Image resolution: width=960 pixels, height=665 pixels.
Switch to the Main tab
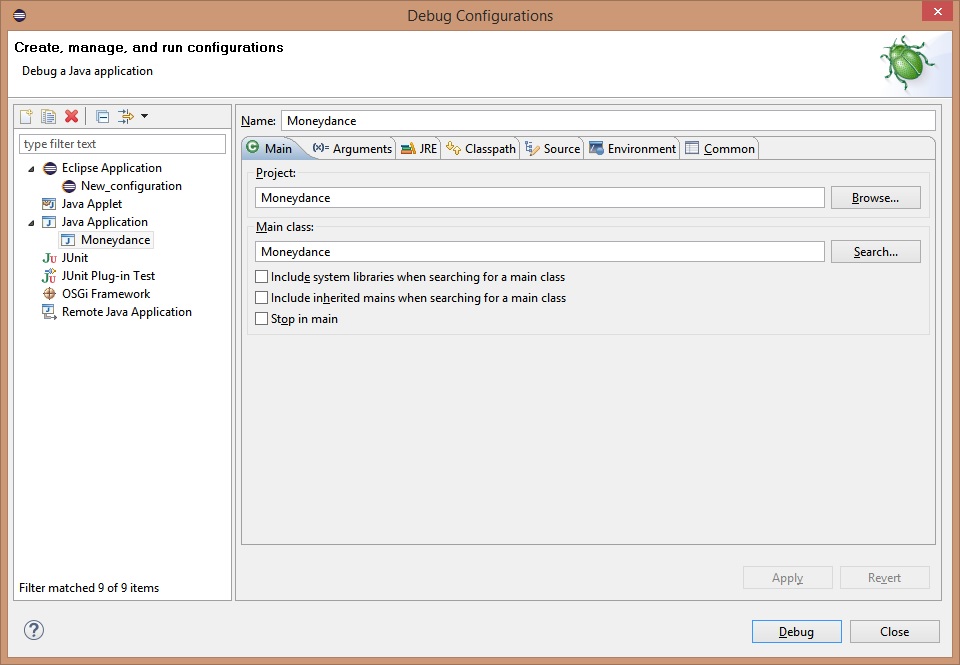click(270, 148)
